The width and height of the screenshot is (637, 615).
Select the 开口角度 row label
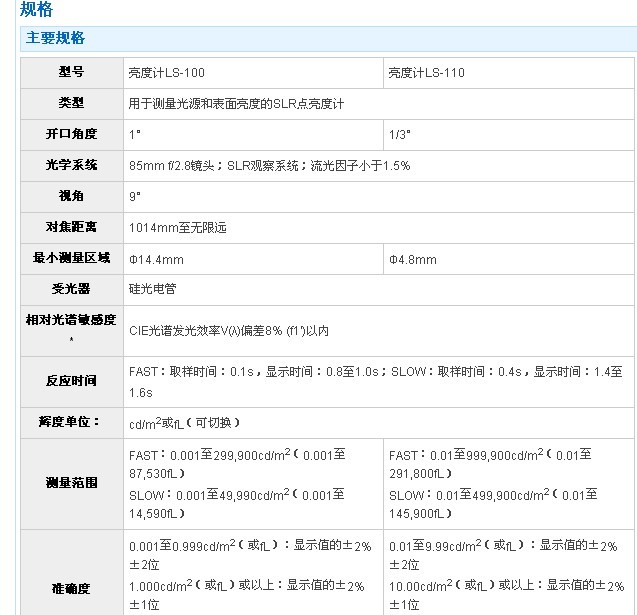pos(71,134)
